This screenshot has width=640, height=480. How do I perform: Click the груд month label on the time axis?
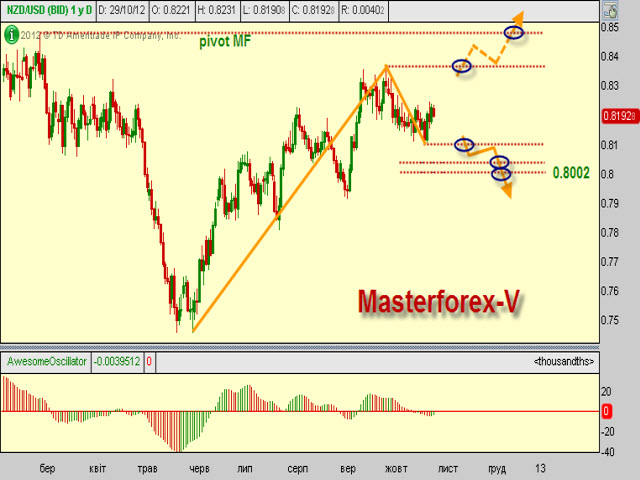[x=497, y=469]
